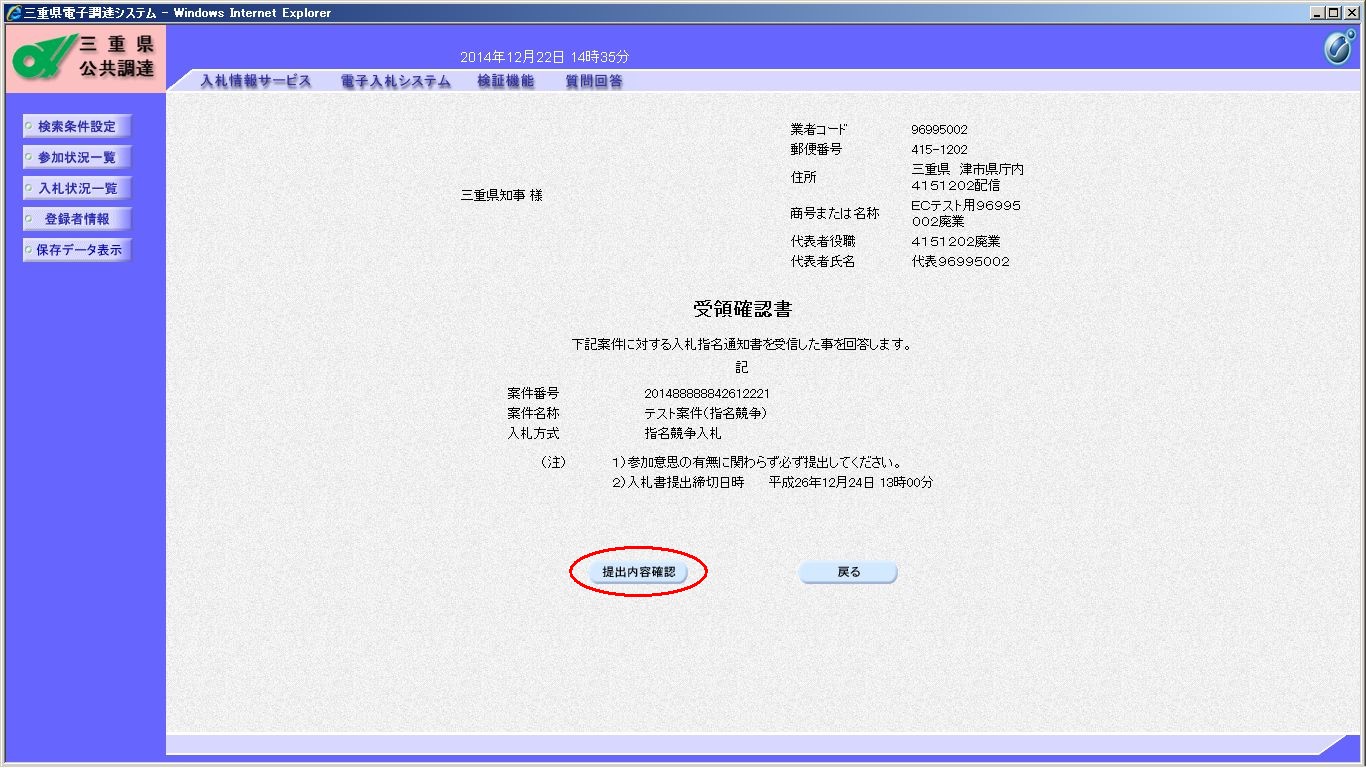
Task: Click the Internet Explorer icon in the title bar
Action: (13, 13)
